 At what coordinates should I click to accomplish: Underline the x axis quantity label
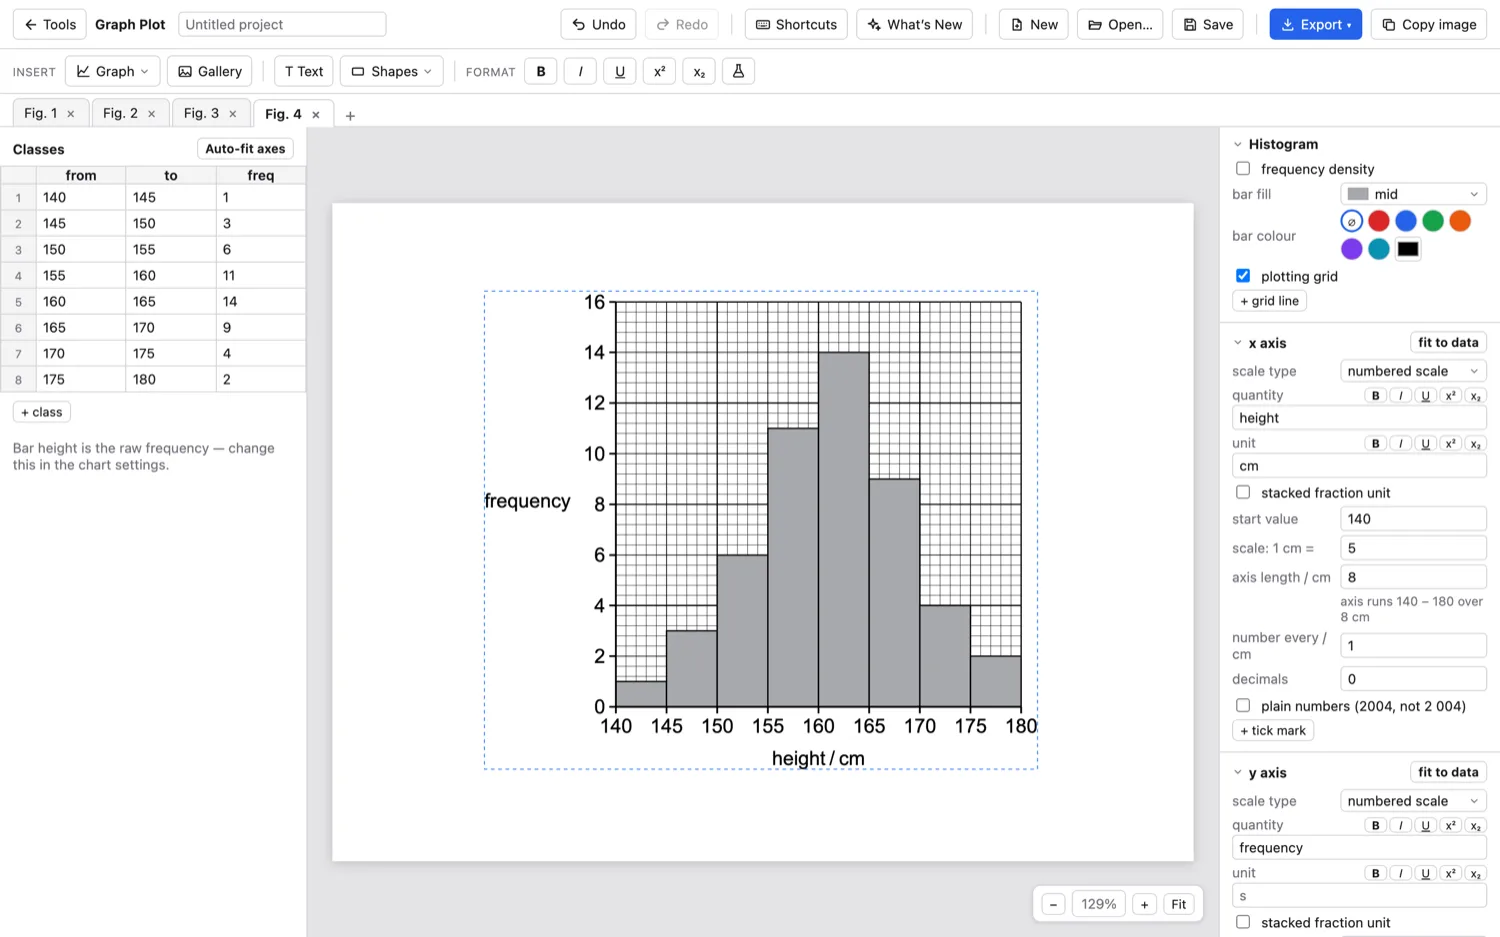coord(1426,396)
